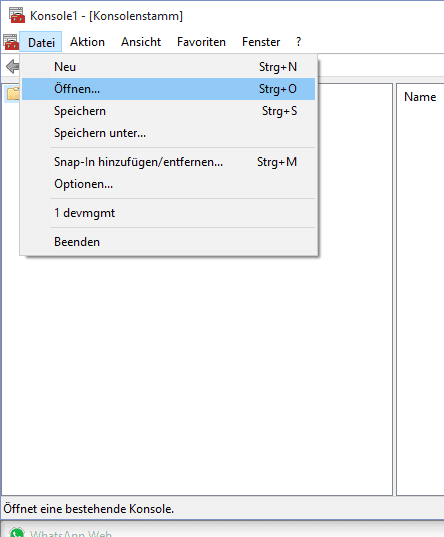The height and width of the screenshot is (537, 444).
Task: Select the Konsolenstamm folder icon in tree
Action: point(13,93)
